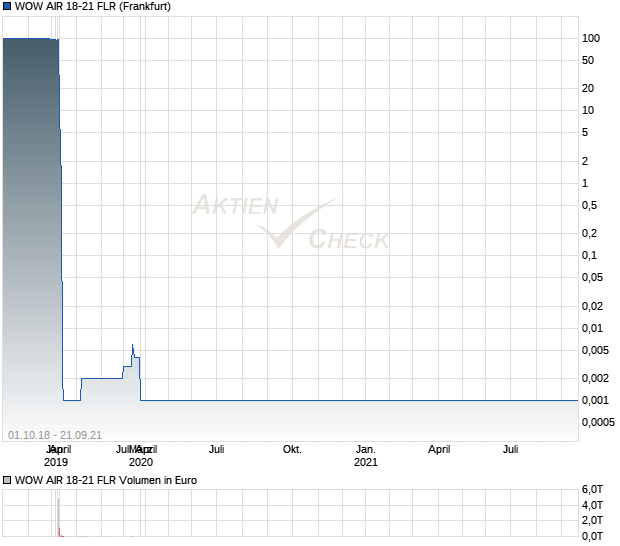Click the year label '2019'
Viewport: 620px width, 546px height.
tap(56, 462)
